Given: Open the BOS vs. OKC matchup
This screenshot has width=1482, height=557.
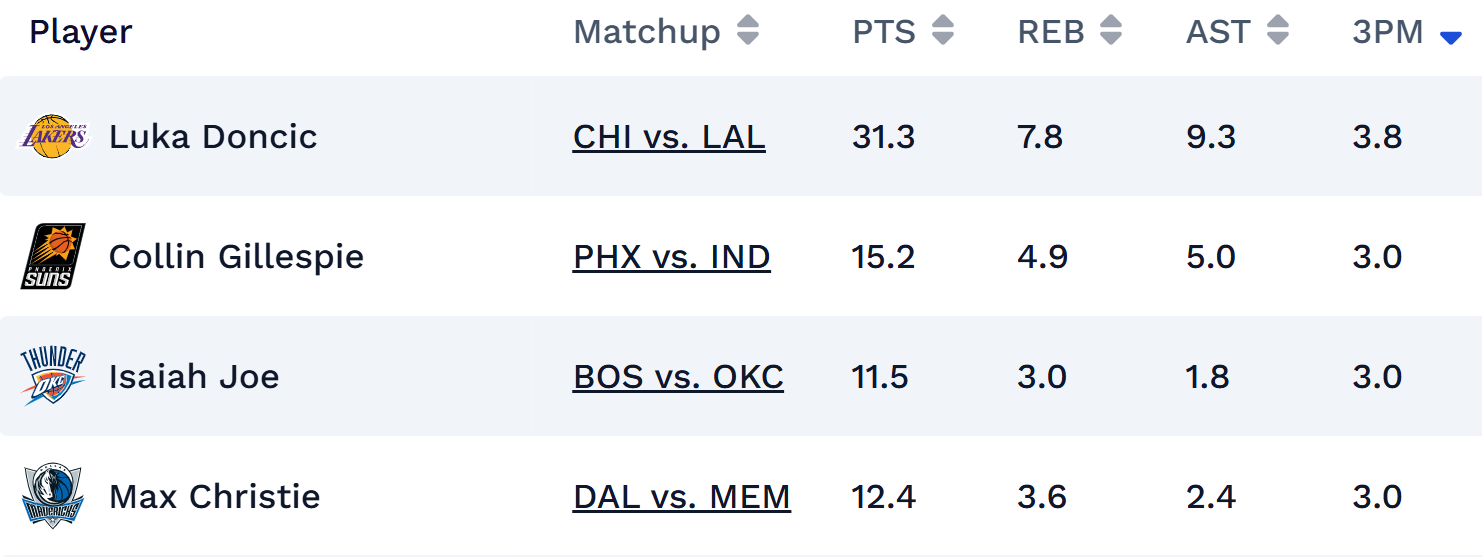Looking at the screenshot, I should pyautogui.click(x=678, y=377).
